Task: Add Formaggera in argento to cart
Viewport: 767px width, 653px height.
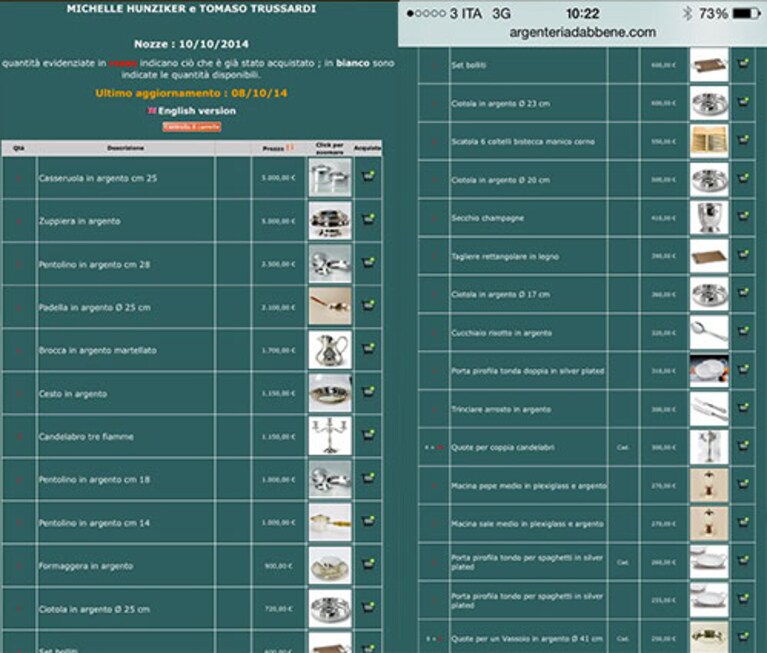Action: 368,563
